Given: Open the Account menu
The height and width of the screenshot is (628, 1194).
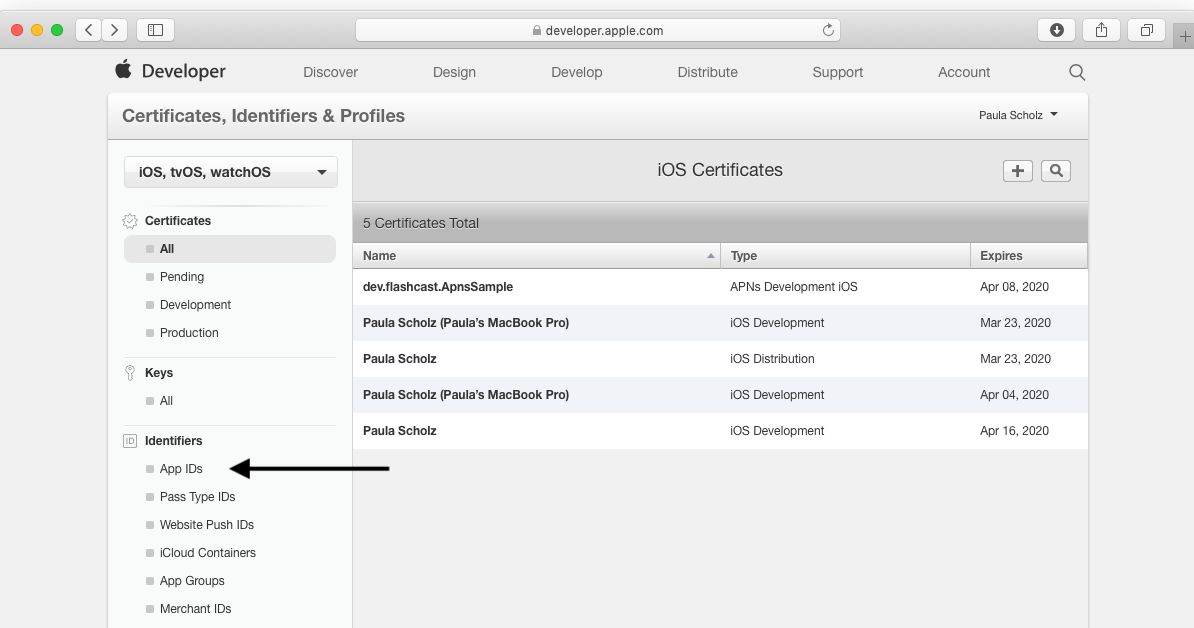Looking at the screenshot, I should pos(964,72).
